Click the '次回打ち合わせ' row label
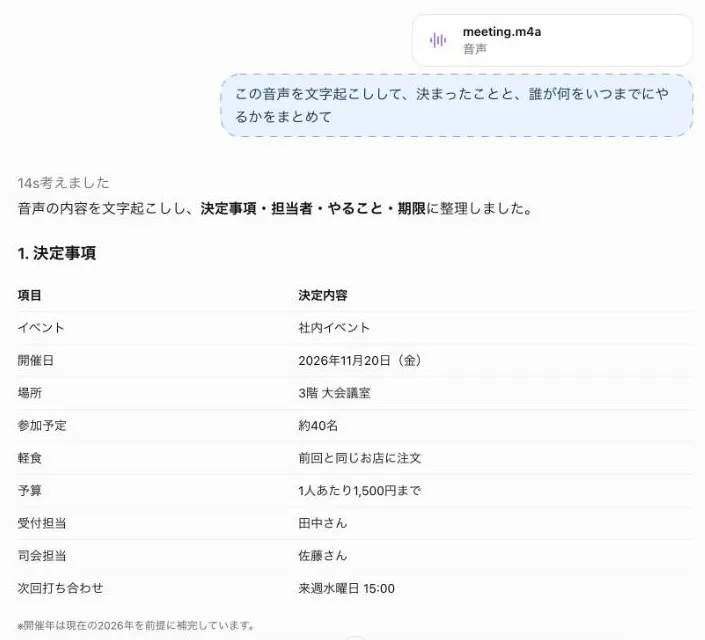This screenshot has width=705, height=640. [x=60, y=588]
